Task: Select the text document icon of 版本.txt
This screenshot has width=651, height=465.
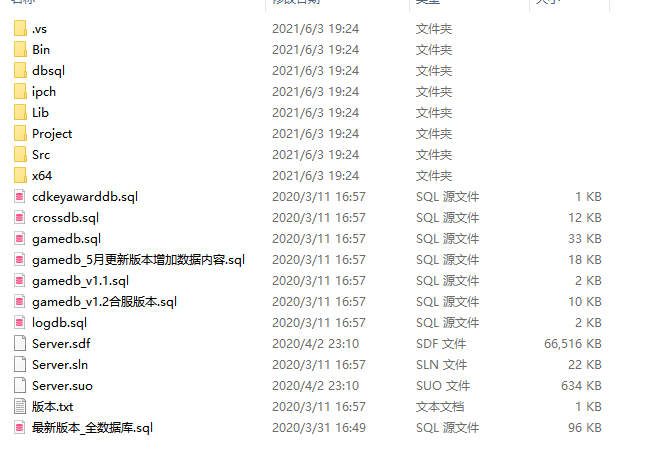Action: pos(20,406)
